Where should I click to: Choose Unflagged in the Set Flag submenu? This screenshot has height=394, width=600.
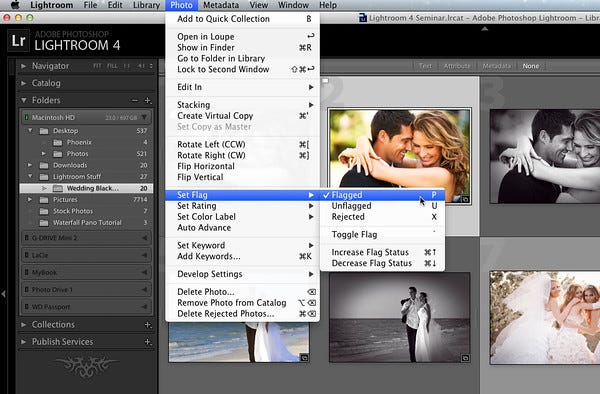click(382, 206)
